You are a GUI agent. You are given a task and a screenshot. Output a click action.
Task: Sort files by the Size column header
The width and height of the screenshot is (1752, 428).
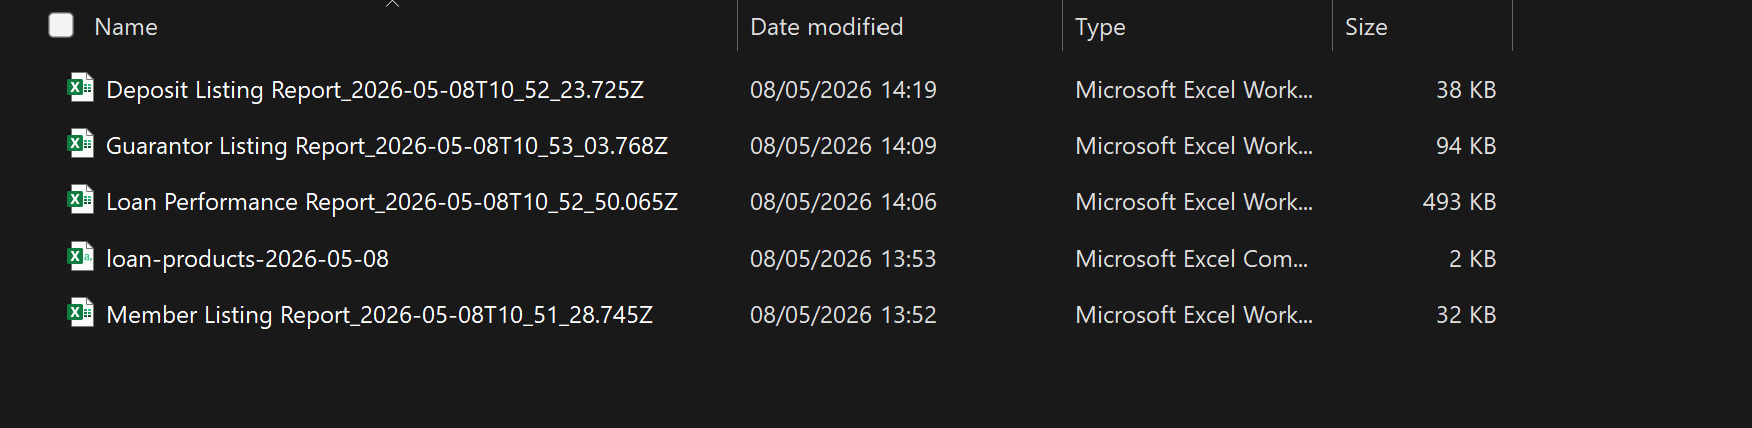pos(1366,27)
